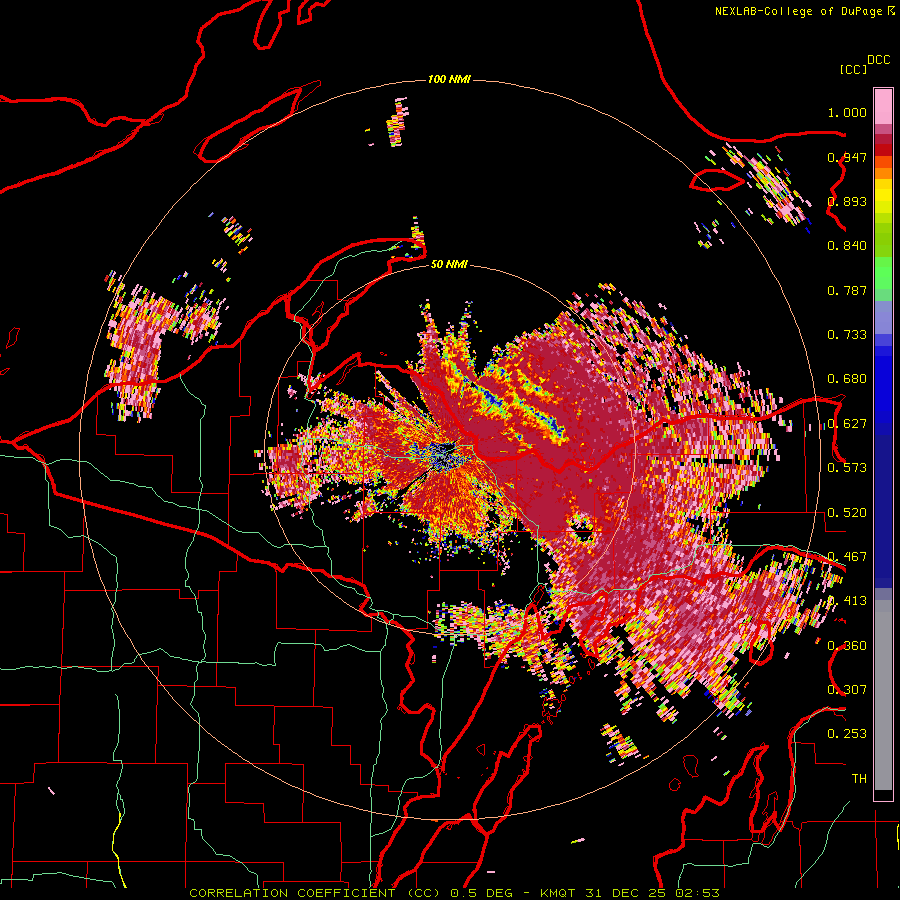Pick the yellow color bar segment
Image resolution: width=900 pixels, height=900 pixels.
click(883, 196)
